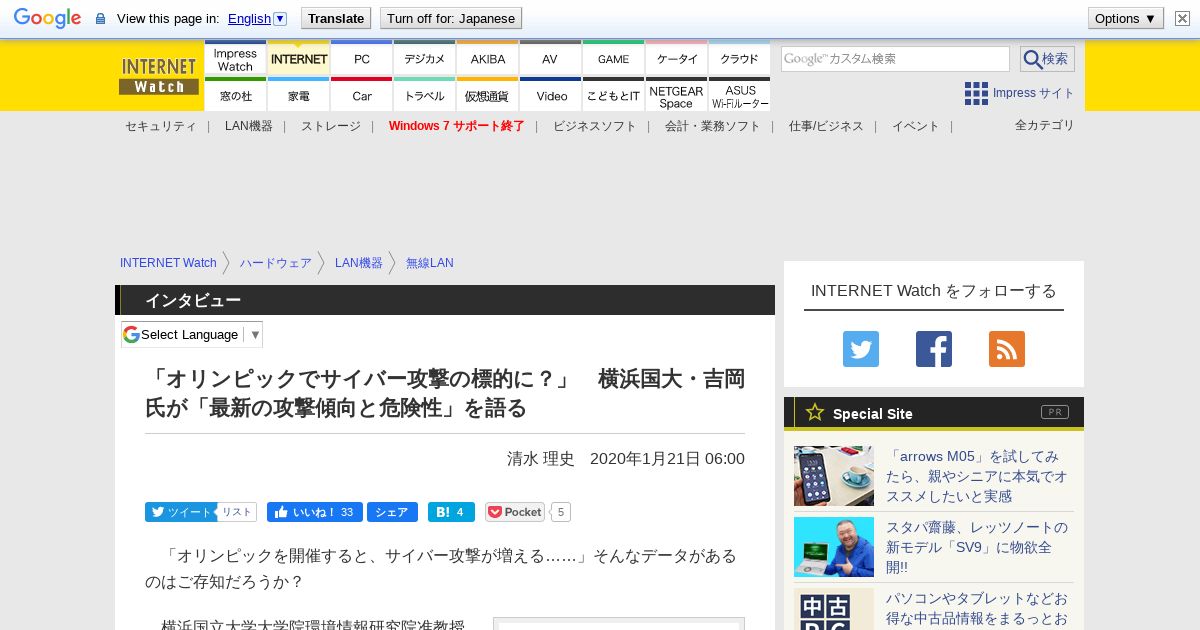The image size is (1200, 630).
Task: Open the トラベル tab
Action: click(425, 95)
